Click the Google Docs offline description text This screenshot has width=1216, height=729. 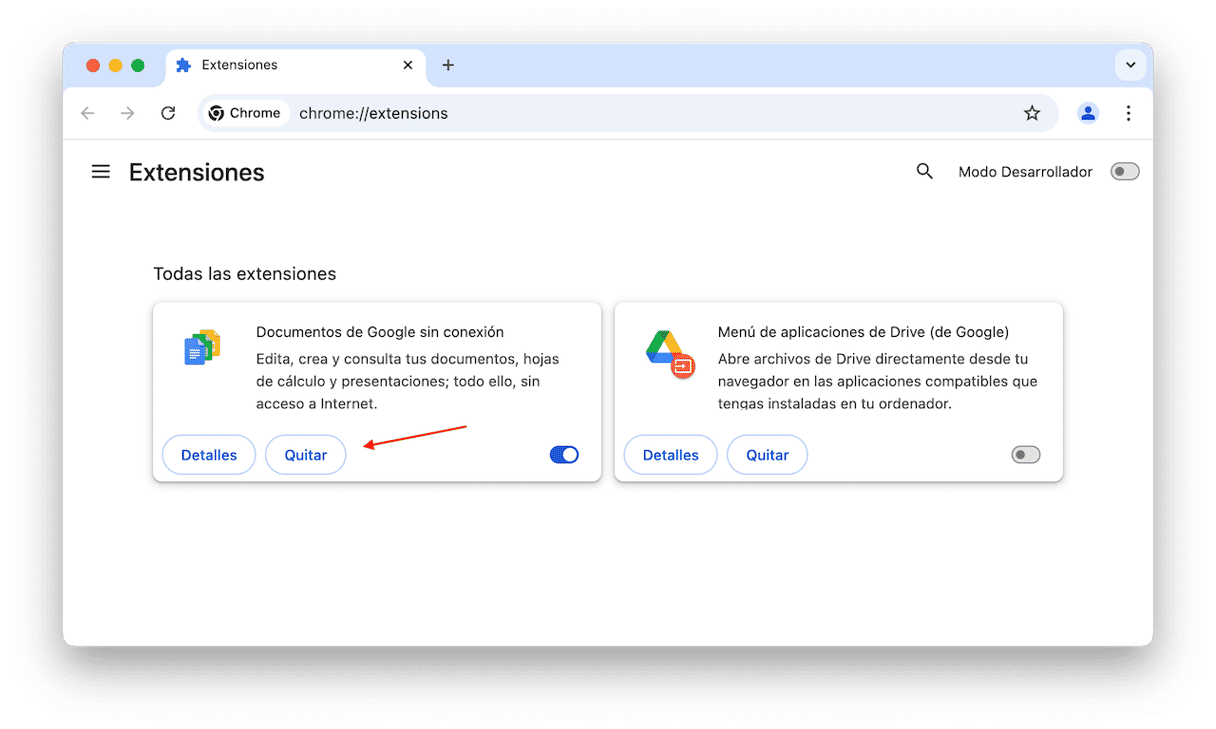(x=408, y=381)
